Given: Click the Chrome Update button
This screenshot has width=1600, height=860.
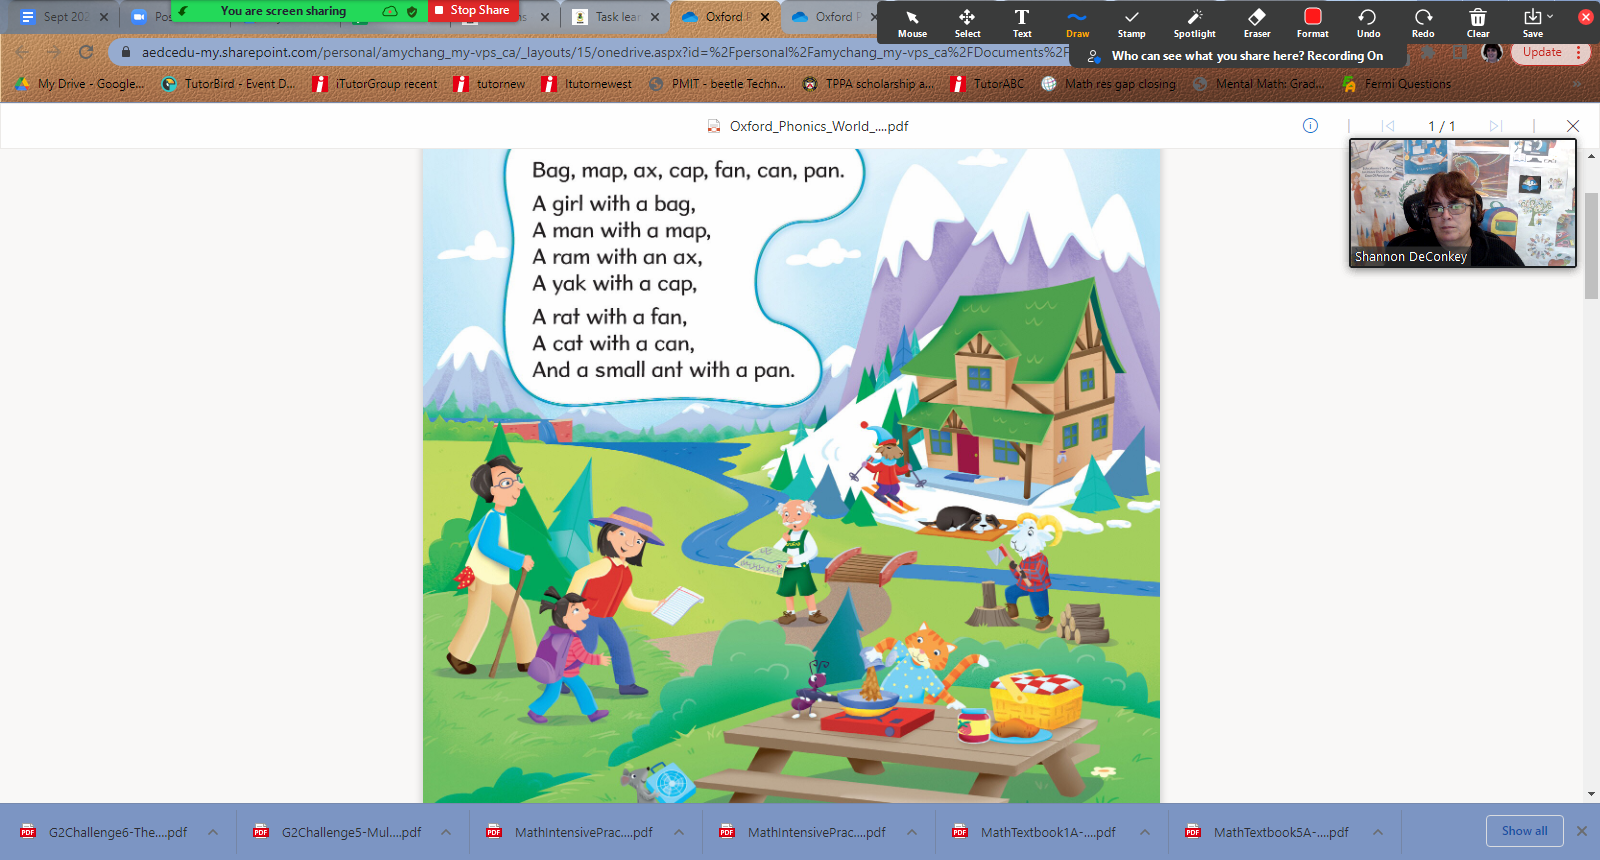Looking at the screenshot, I should click(1542, 52).
